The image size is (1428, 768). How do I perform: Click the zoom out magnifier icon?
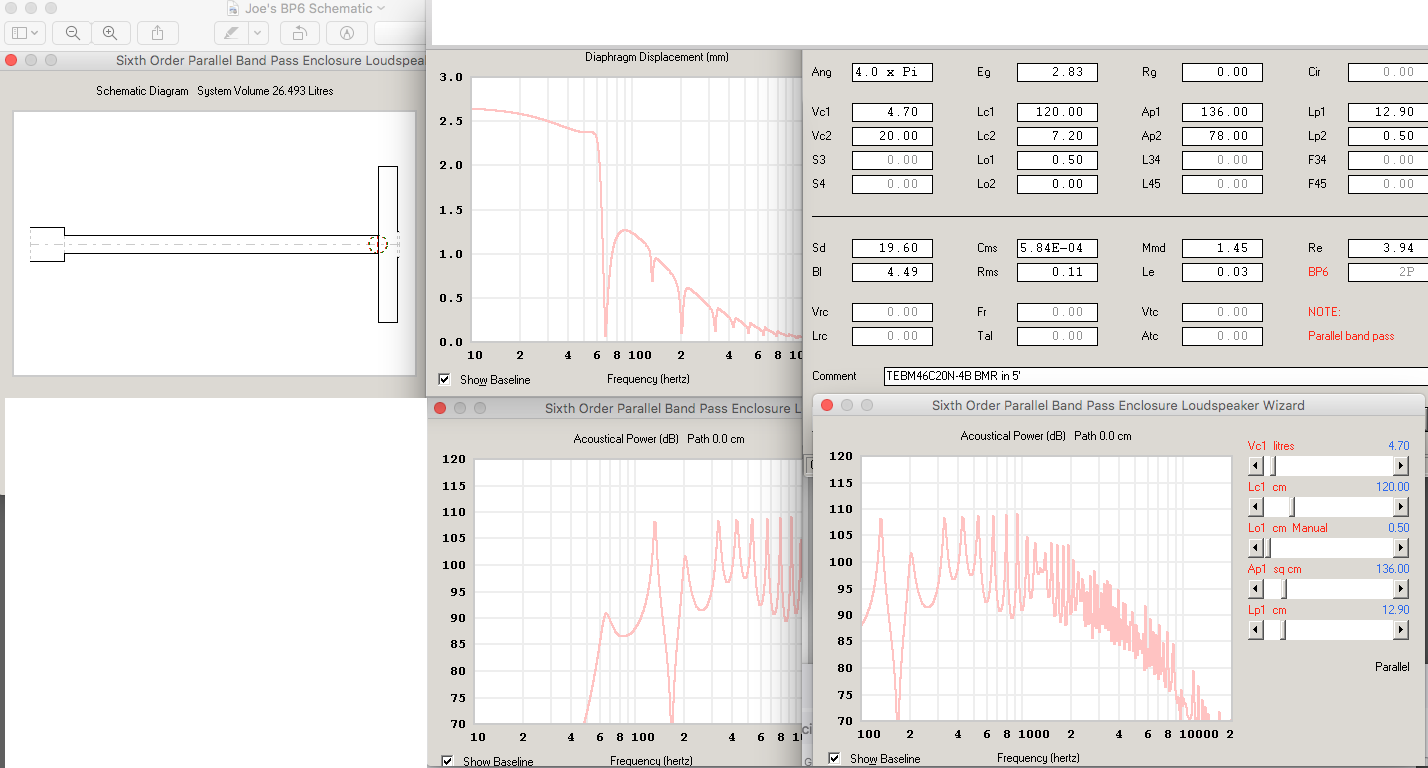click(x=72, y=32)
